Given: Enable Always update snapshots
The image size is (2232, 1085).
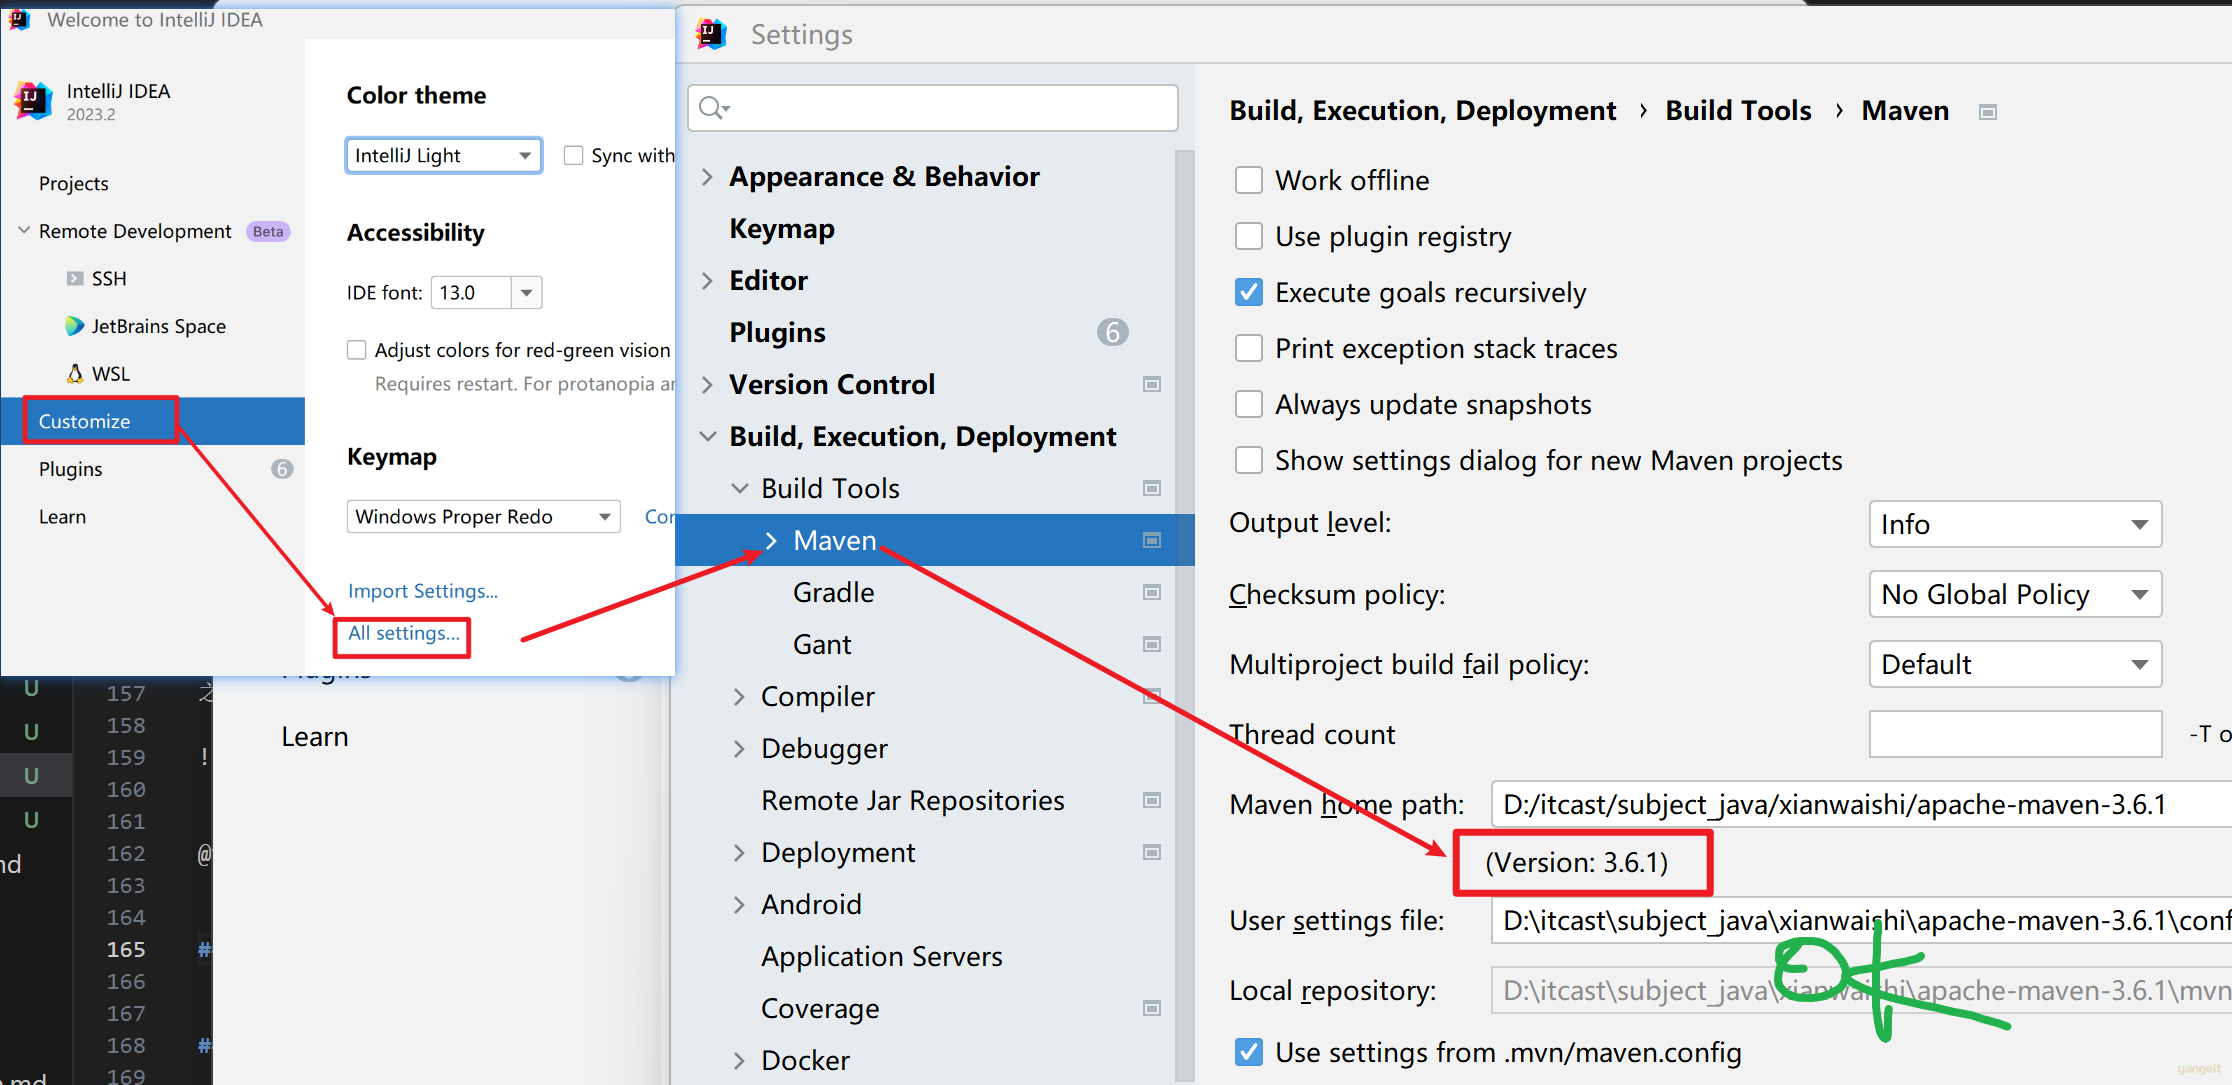Looking at the screenshot, I should (1249, 404).
